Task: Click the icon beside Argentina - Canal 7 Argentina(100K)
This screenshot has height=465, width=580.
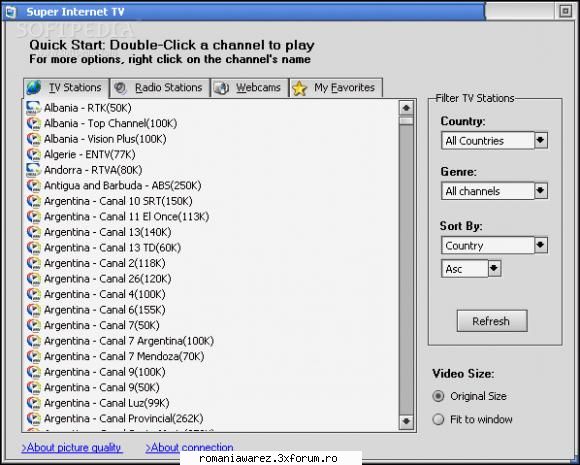Action: (33, 341)
